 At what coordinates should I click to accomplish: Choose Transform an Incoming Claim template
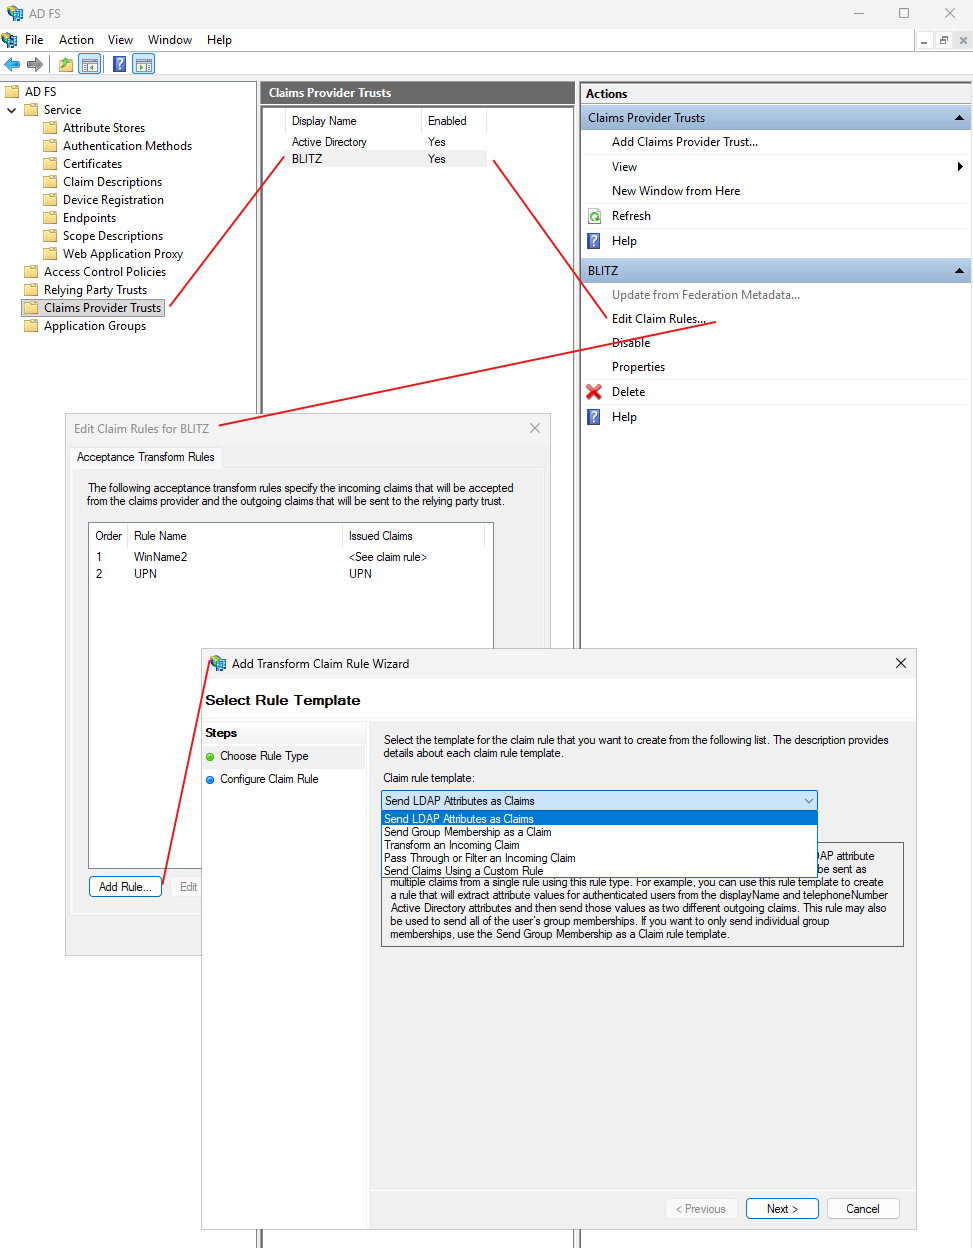click(x=600, y=845)
